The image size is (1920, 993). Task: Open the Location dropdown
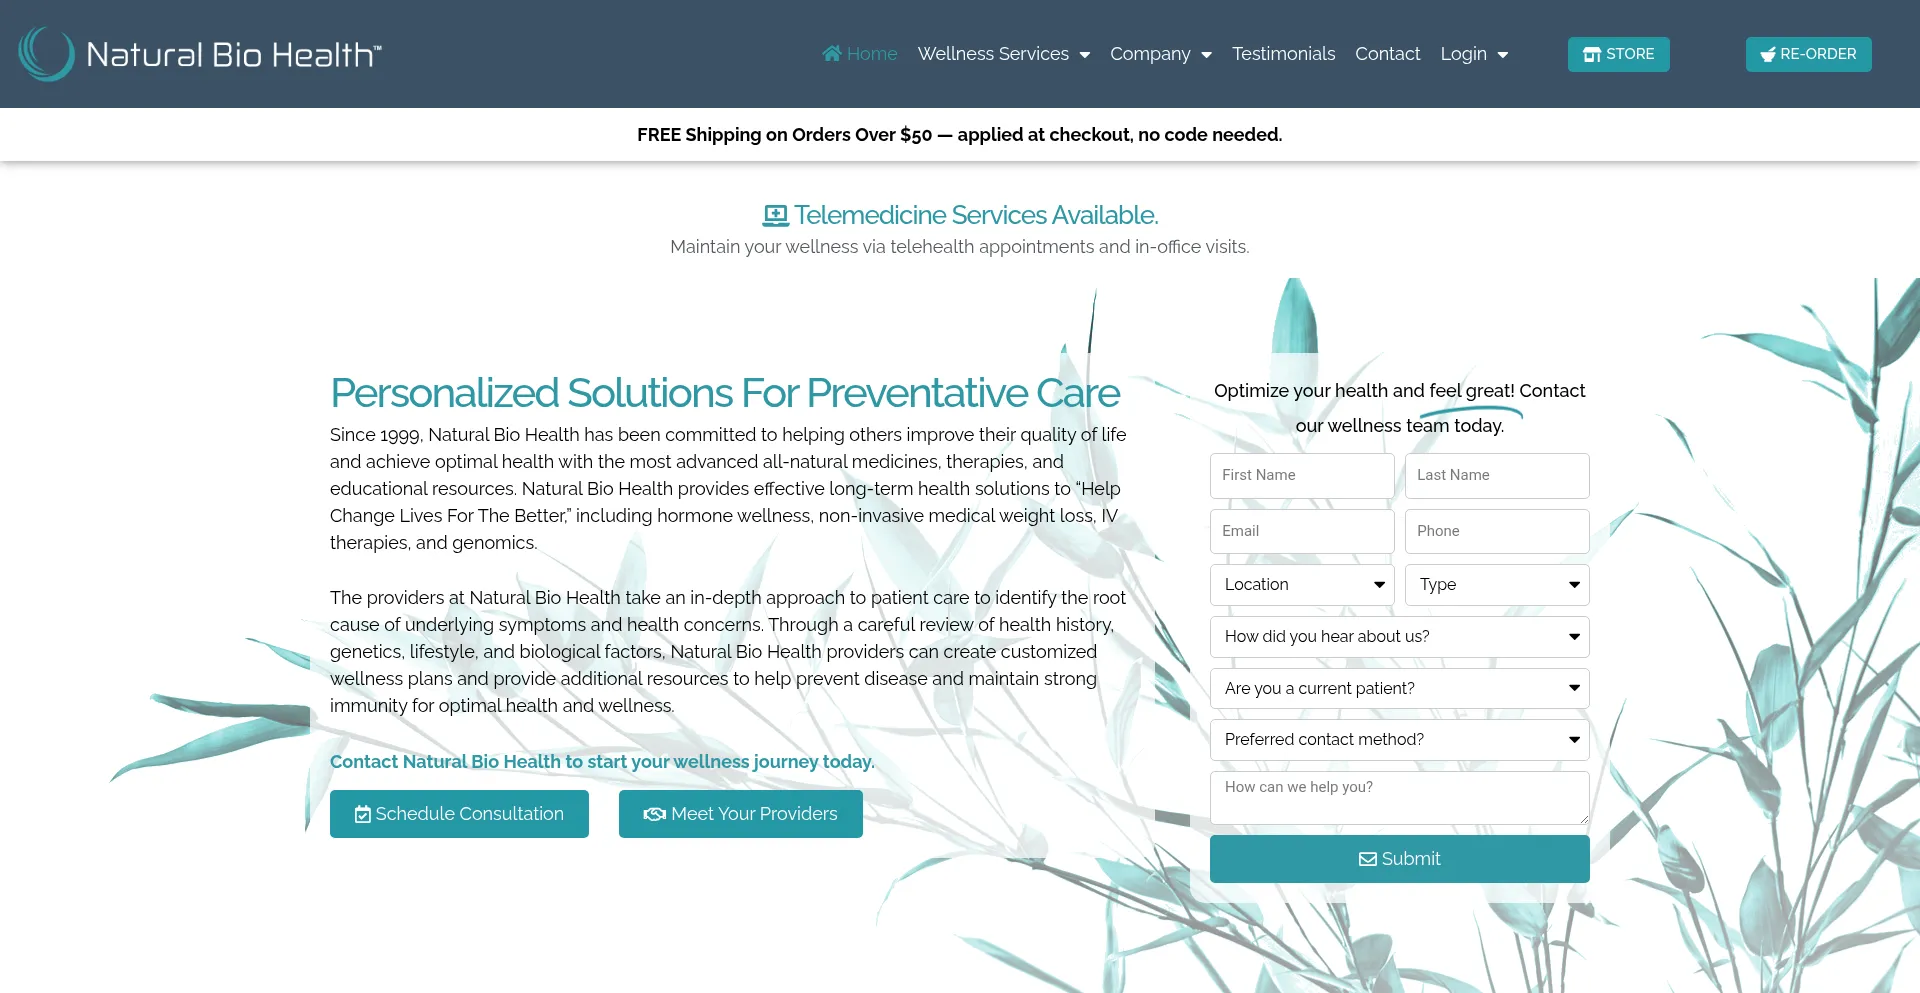[1301, 585]
